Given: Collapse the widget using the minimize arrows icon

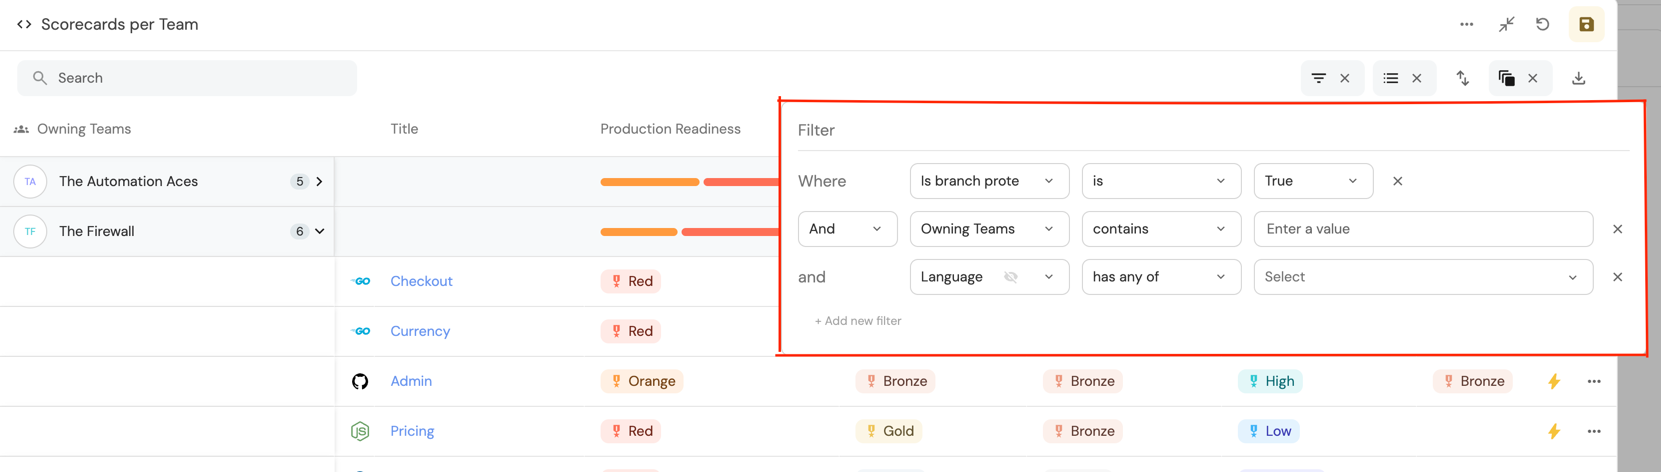Looking at the screenshot, I should [x=1506, y=25].
